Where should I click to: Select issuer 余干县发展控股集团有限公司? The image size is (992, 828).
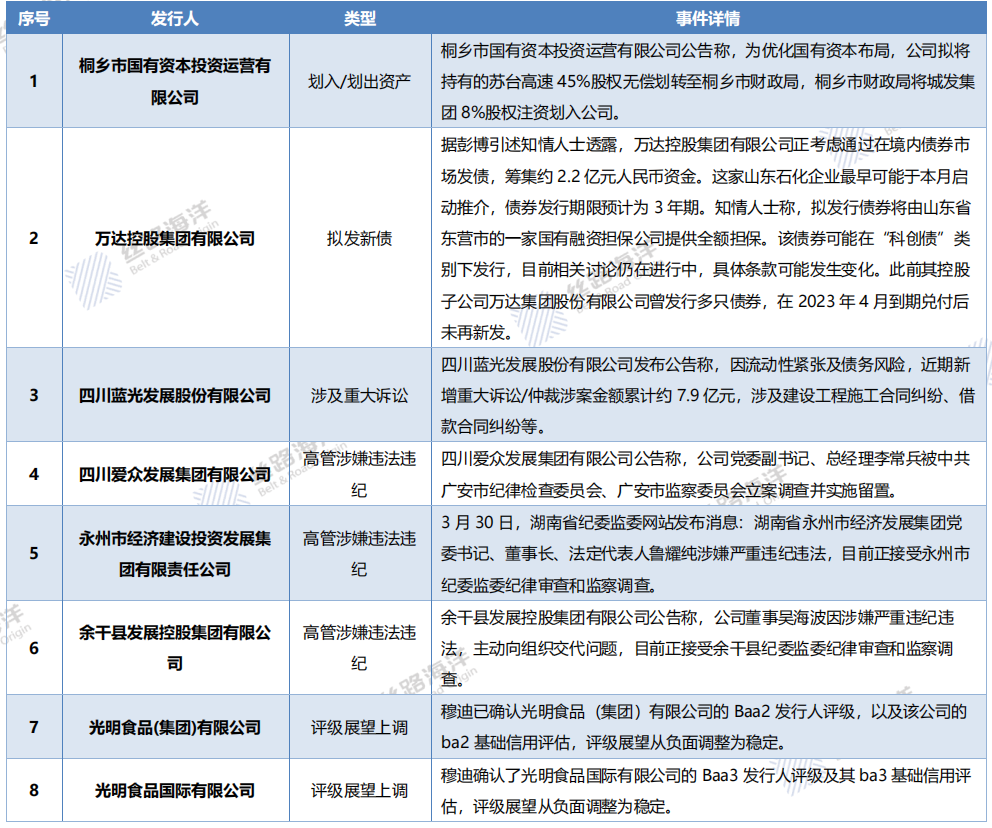coord(175,648)
